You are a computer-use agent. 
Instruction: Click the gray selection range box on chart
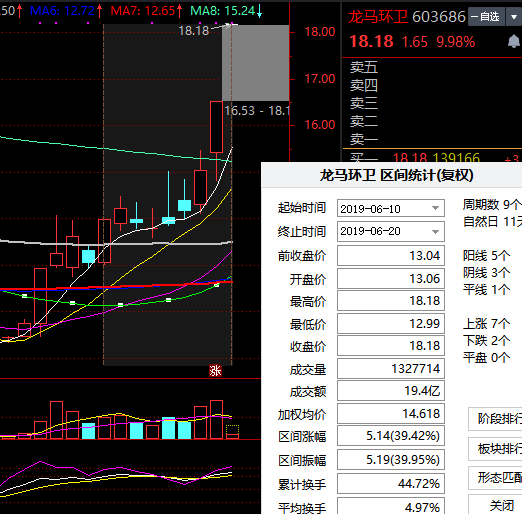pyautogui.click(x=255, y=63)
